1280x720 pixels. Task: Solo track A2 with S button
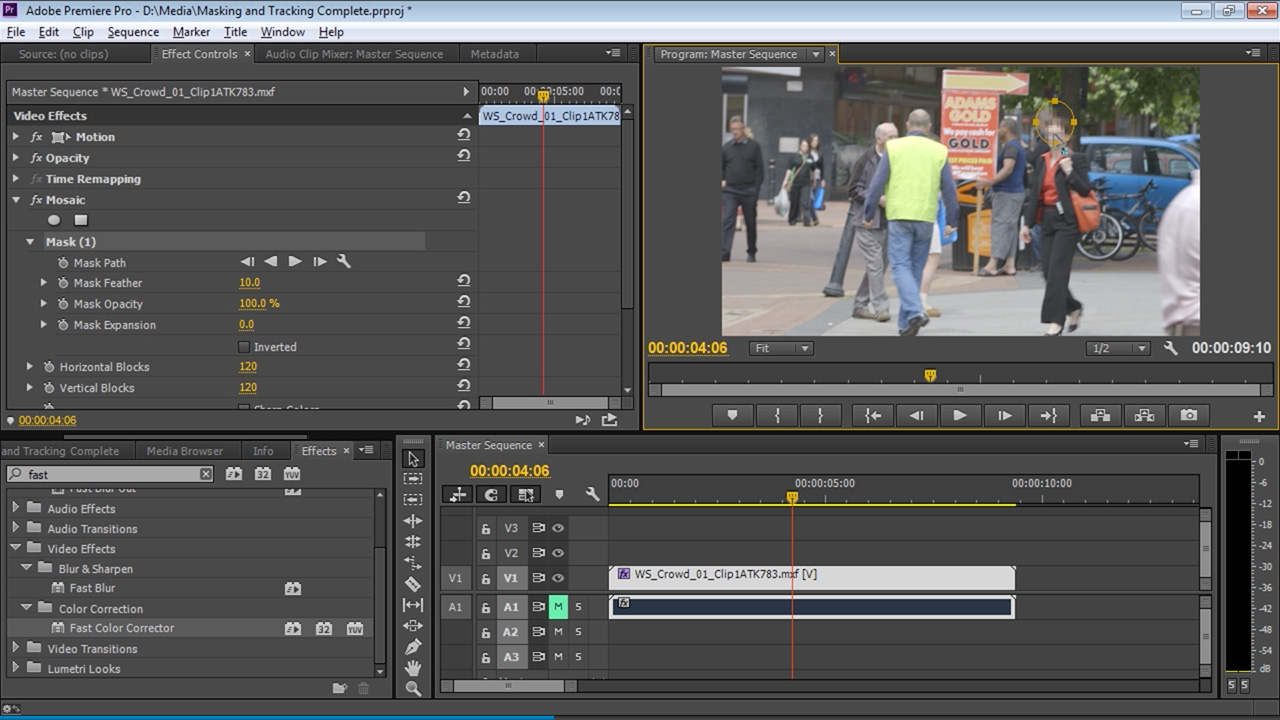point(578,632)
